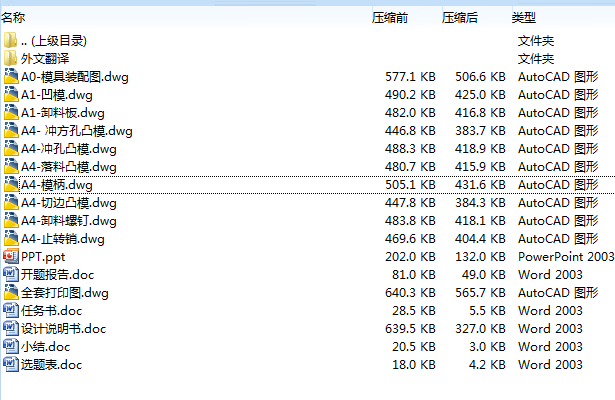This screenshot has height=400, width=615.
Task: Click the A4-落料凸模.dwg file icon
Action: tap(11, 167)
